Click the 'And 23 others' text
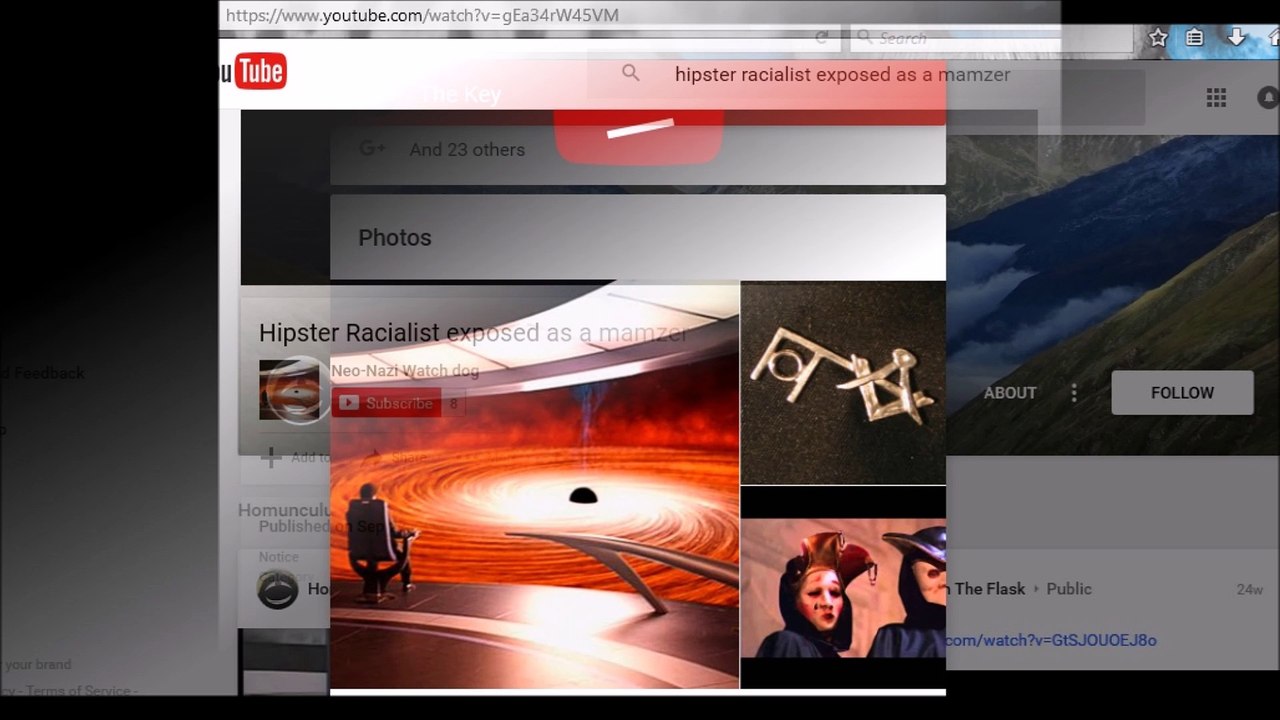This screenshot has height=720, width=1280. tap(467, 150)
